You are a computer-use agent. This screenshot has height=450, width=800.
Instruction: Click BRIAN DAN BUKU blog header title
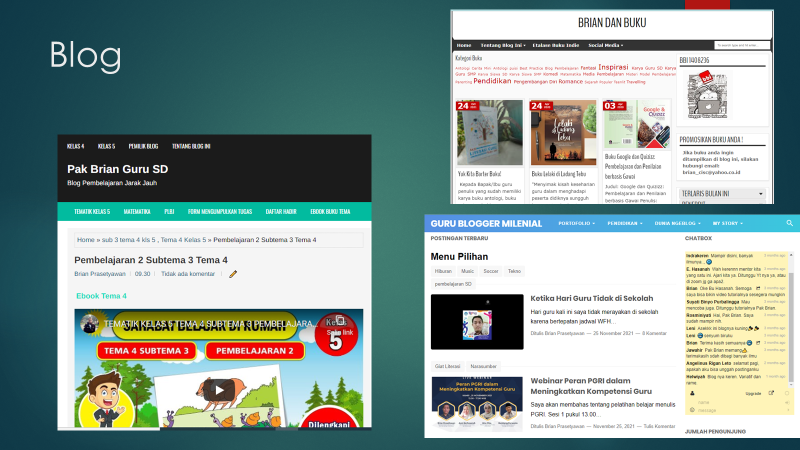pos(612,23)
